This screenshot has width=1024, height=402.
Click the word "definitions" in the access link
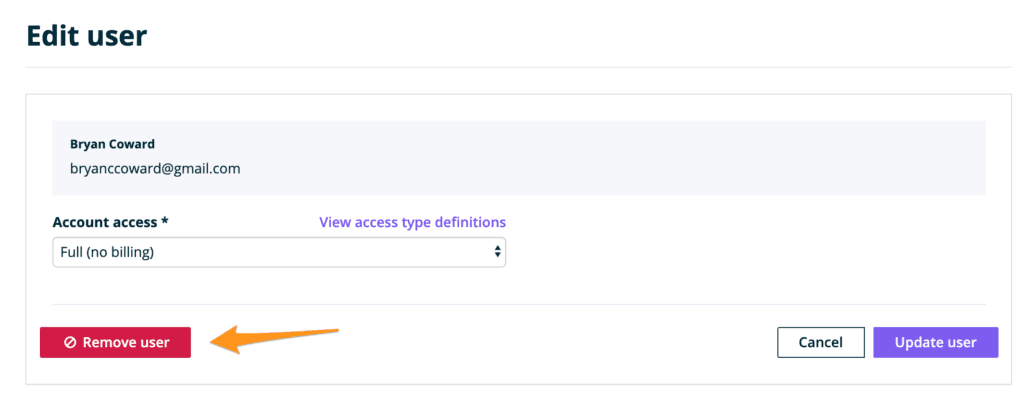[469, 222]
